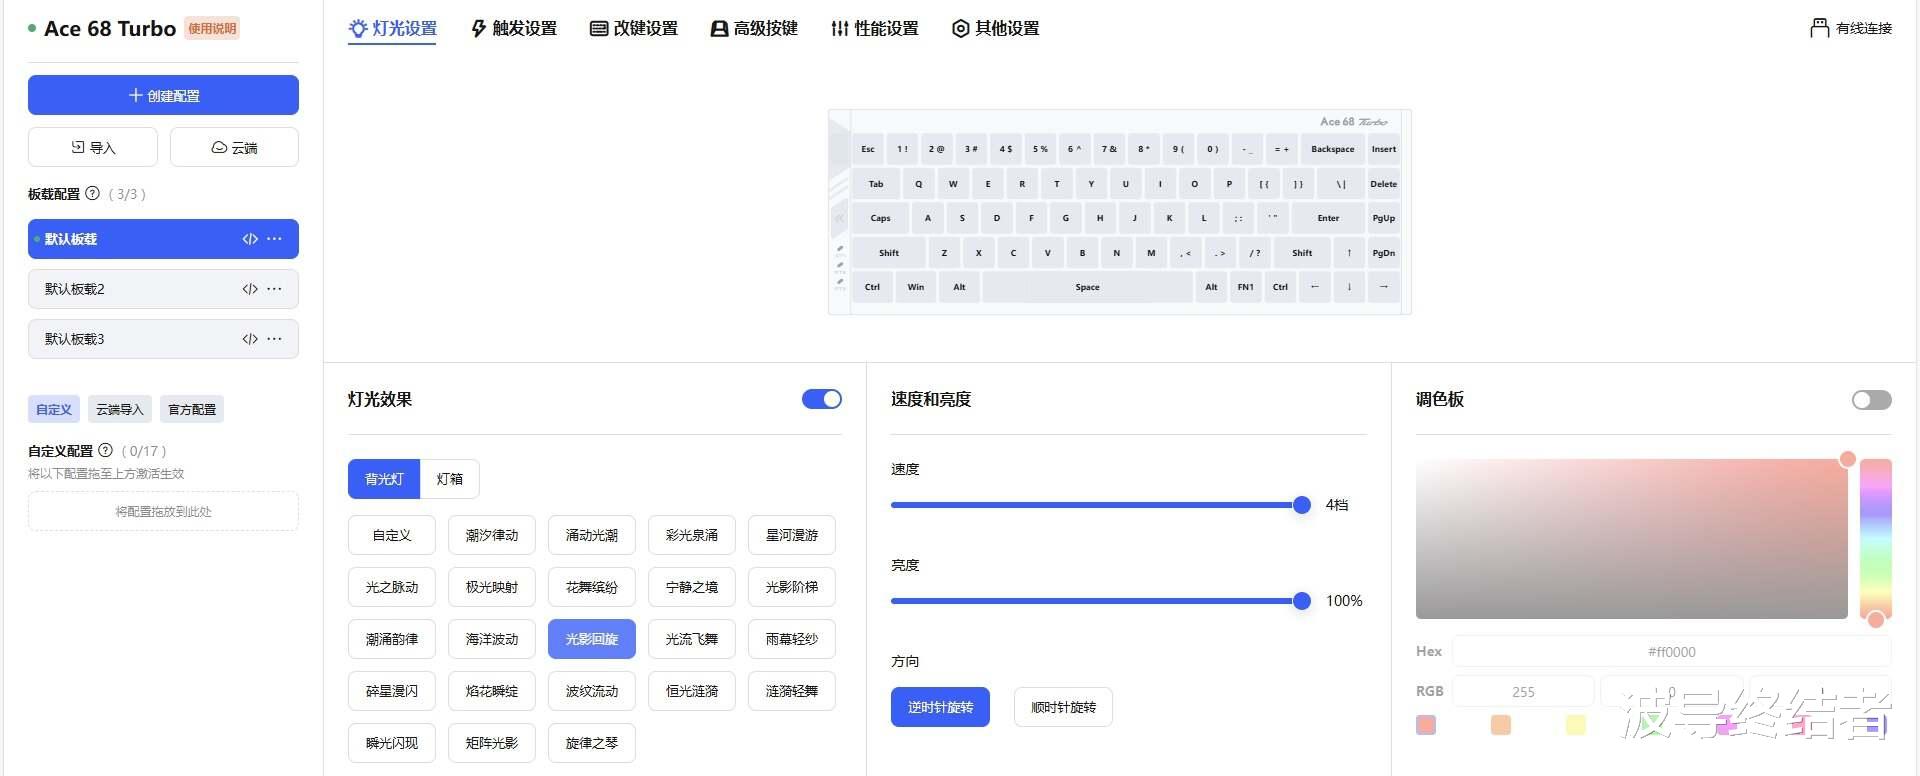Click the 将配置拖放到此处 drop zone
The image size is (1920, 776).
point(163,511)
